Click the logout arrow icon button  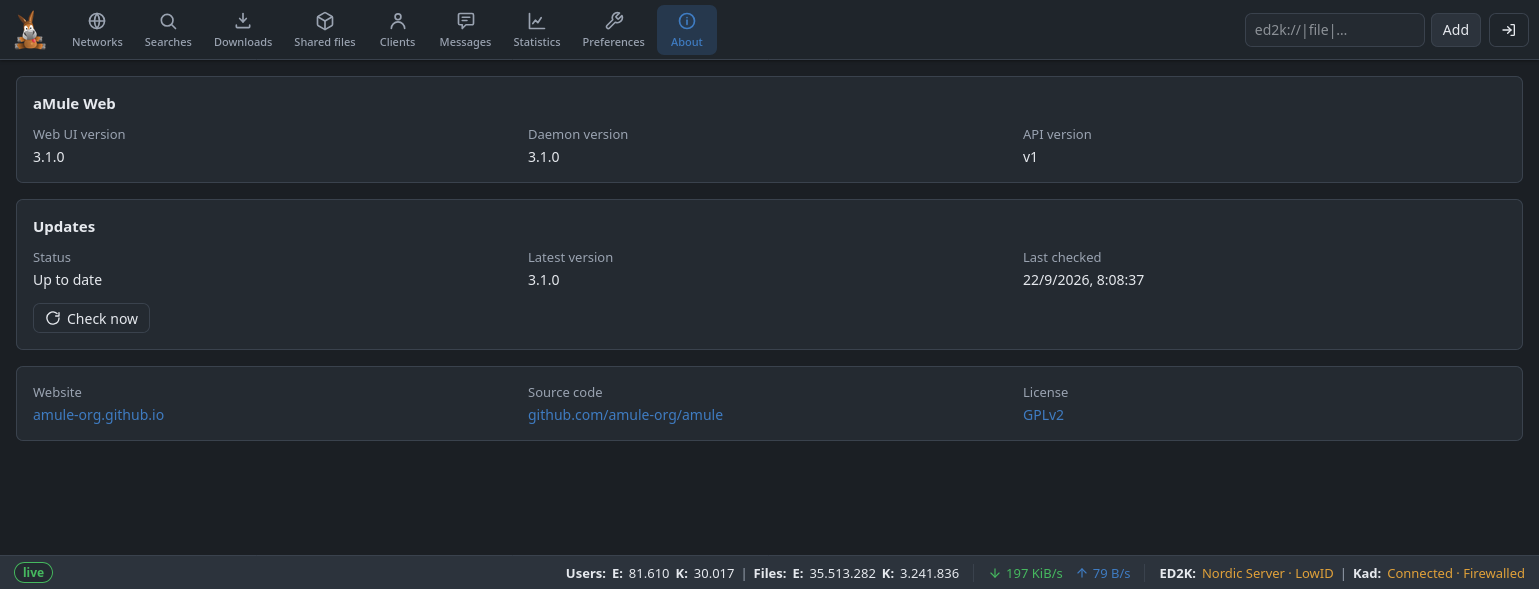pyautogui.click(x=1509, y=30)
